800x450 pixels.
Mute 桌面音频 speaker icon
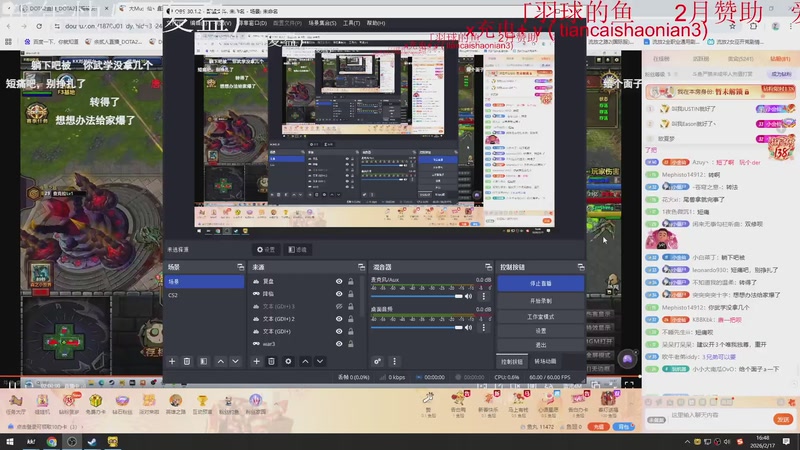tap(468, 328)
